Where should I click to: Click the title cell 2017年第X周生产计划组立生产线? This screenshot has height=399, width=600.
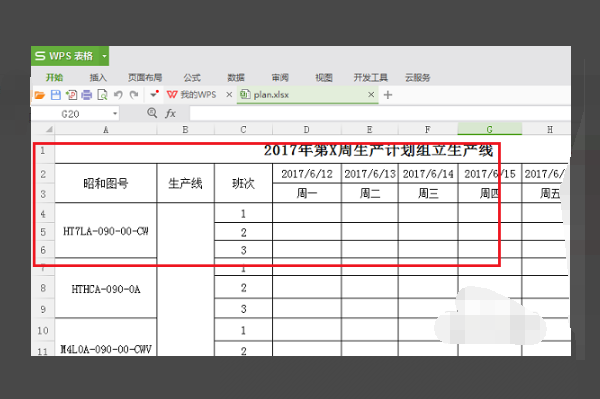pyautogui.click(x=378, y=150)
